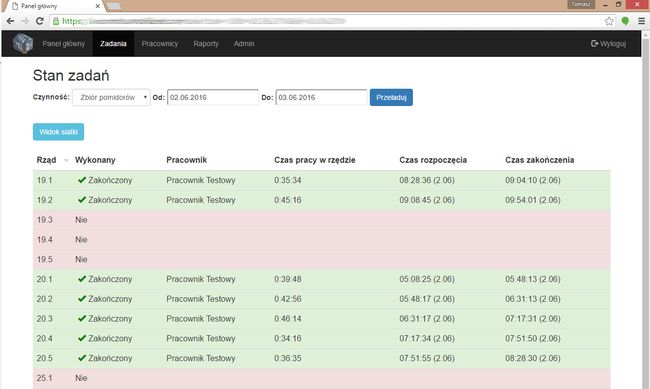The image size is (650, 389).
Task: Open Panel główny navigation item
Action: pos(63,44)
